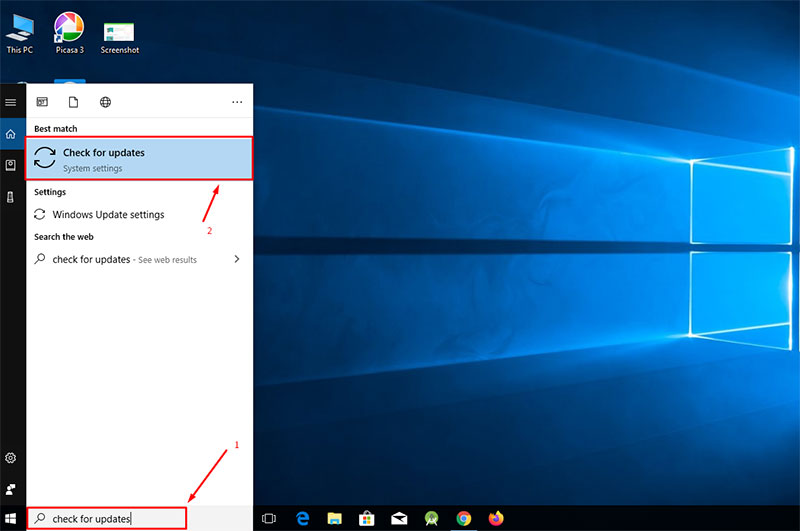Open the green Android icon app on taskbar
Viewport: 800px width, 531px height.
click(x=432, y=519)
